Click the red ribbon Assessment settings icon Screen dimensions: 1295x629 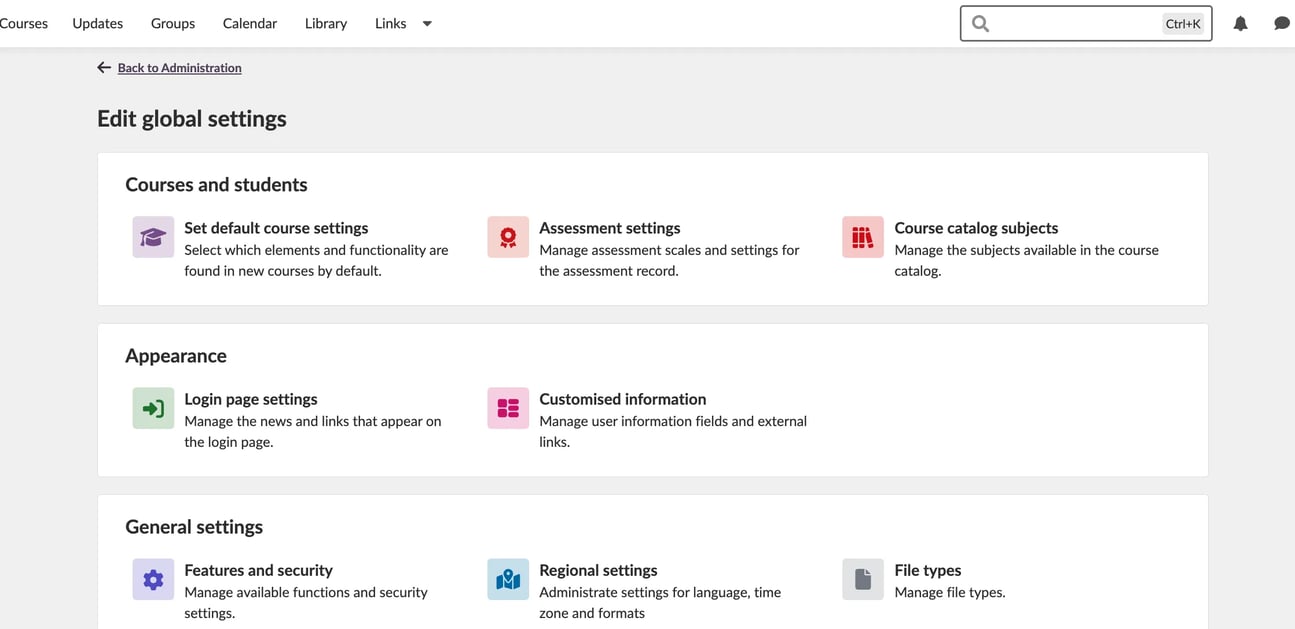click(508, 238)
